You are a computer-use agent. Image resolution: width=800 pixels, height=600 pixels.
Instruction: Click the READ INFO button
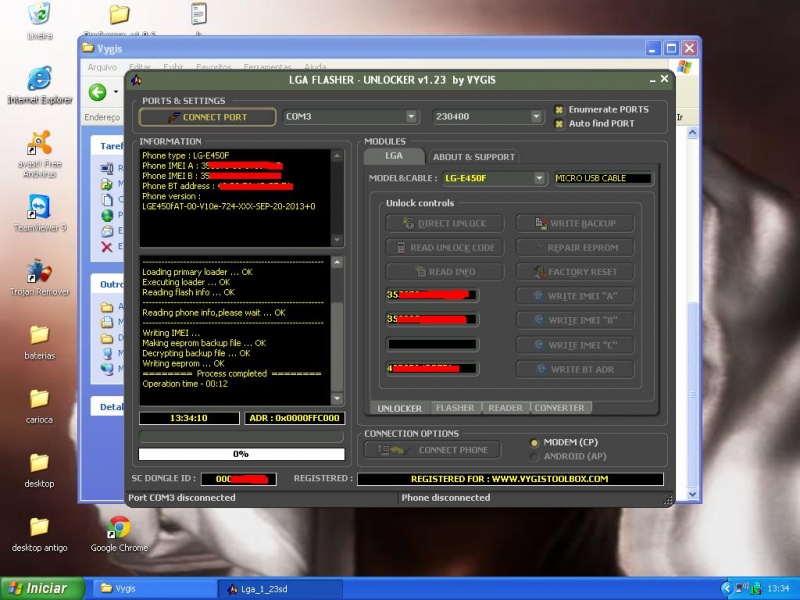(445, 272)
